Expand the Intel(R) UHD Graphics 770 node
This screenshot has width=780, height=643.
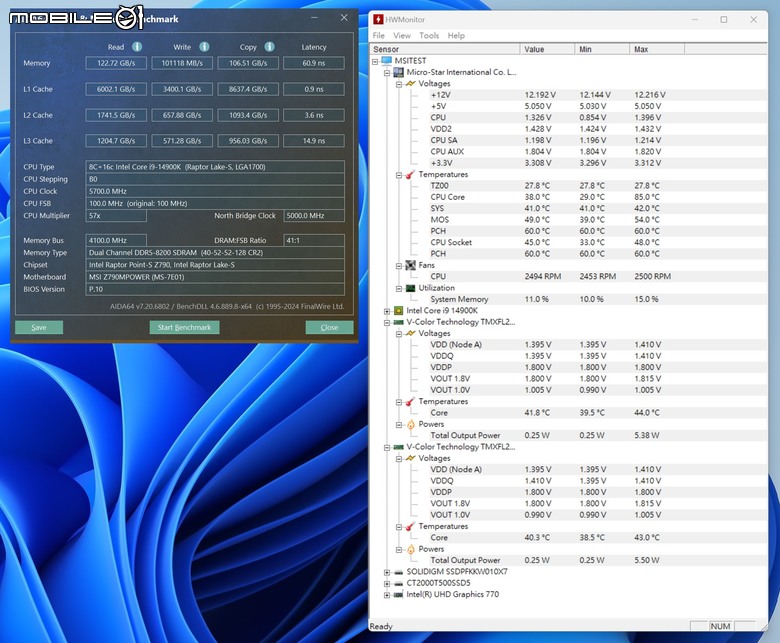point(387,595)
